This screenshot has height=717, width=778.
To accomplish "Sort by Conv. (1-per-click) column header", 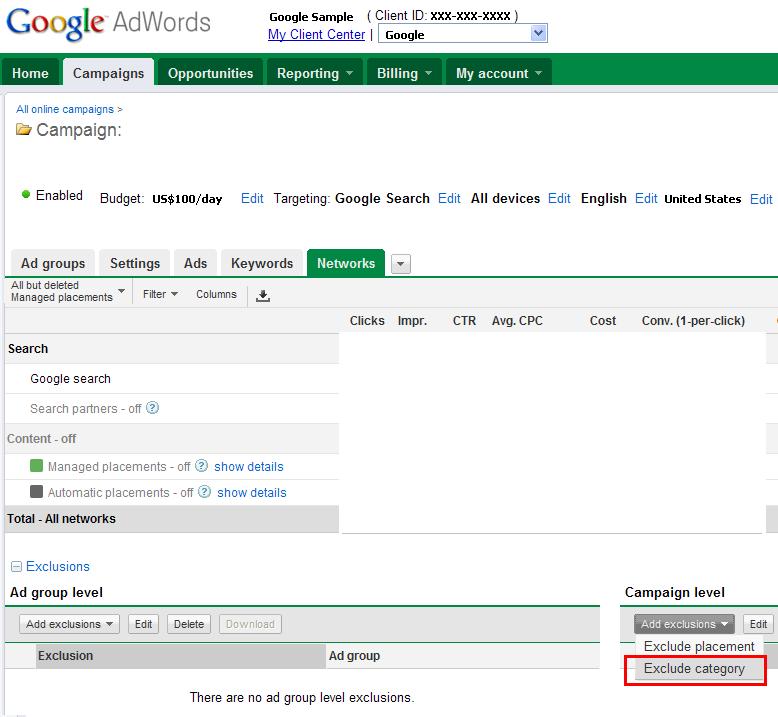I will coord(693,321).
